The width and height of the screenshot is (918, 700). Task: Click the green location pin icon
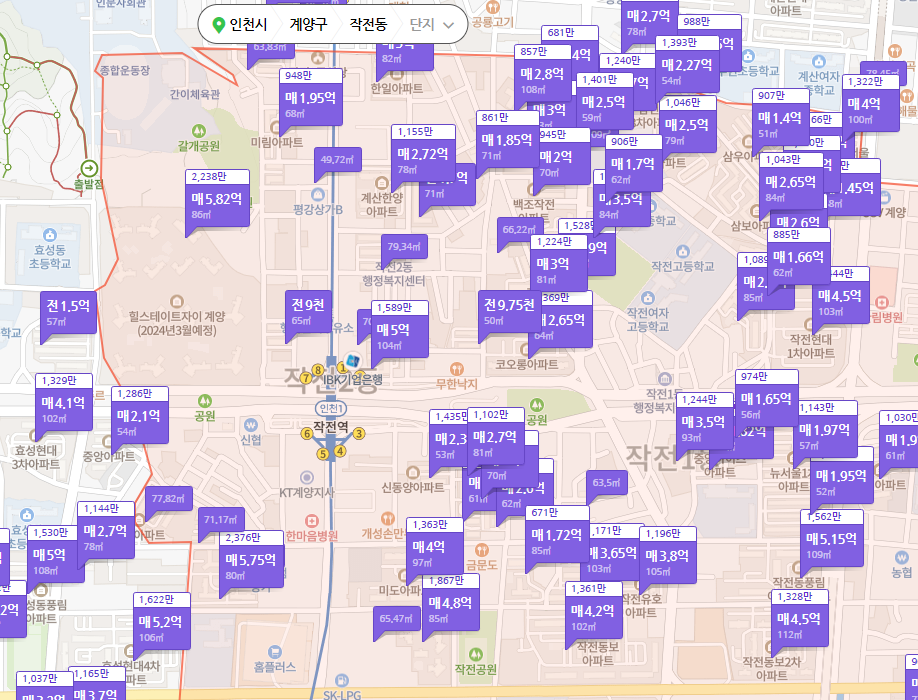pyautogui.click(x=218, y=25)
